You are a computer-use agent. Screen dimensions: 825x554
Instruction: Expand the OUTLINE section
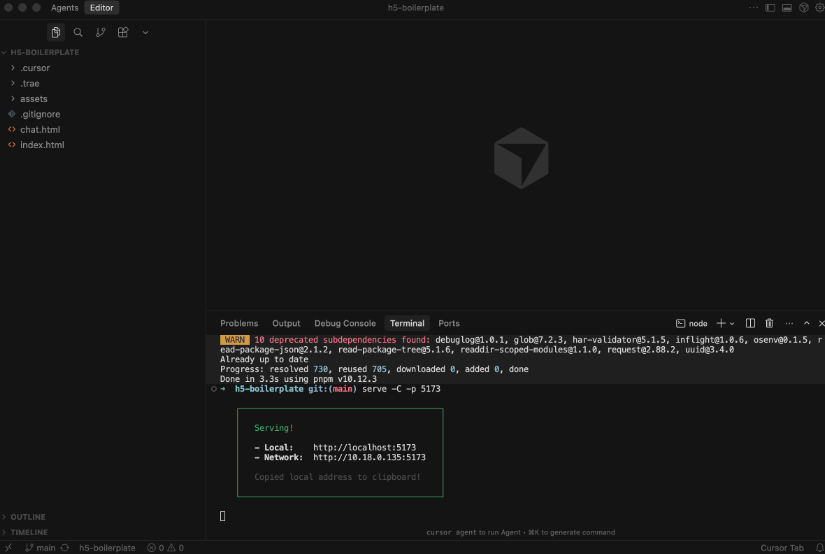(27, 517)
